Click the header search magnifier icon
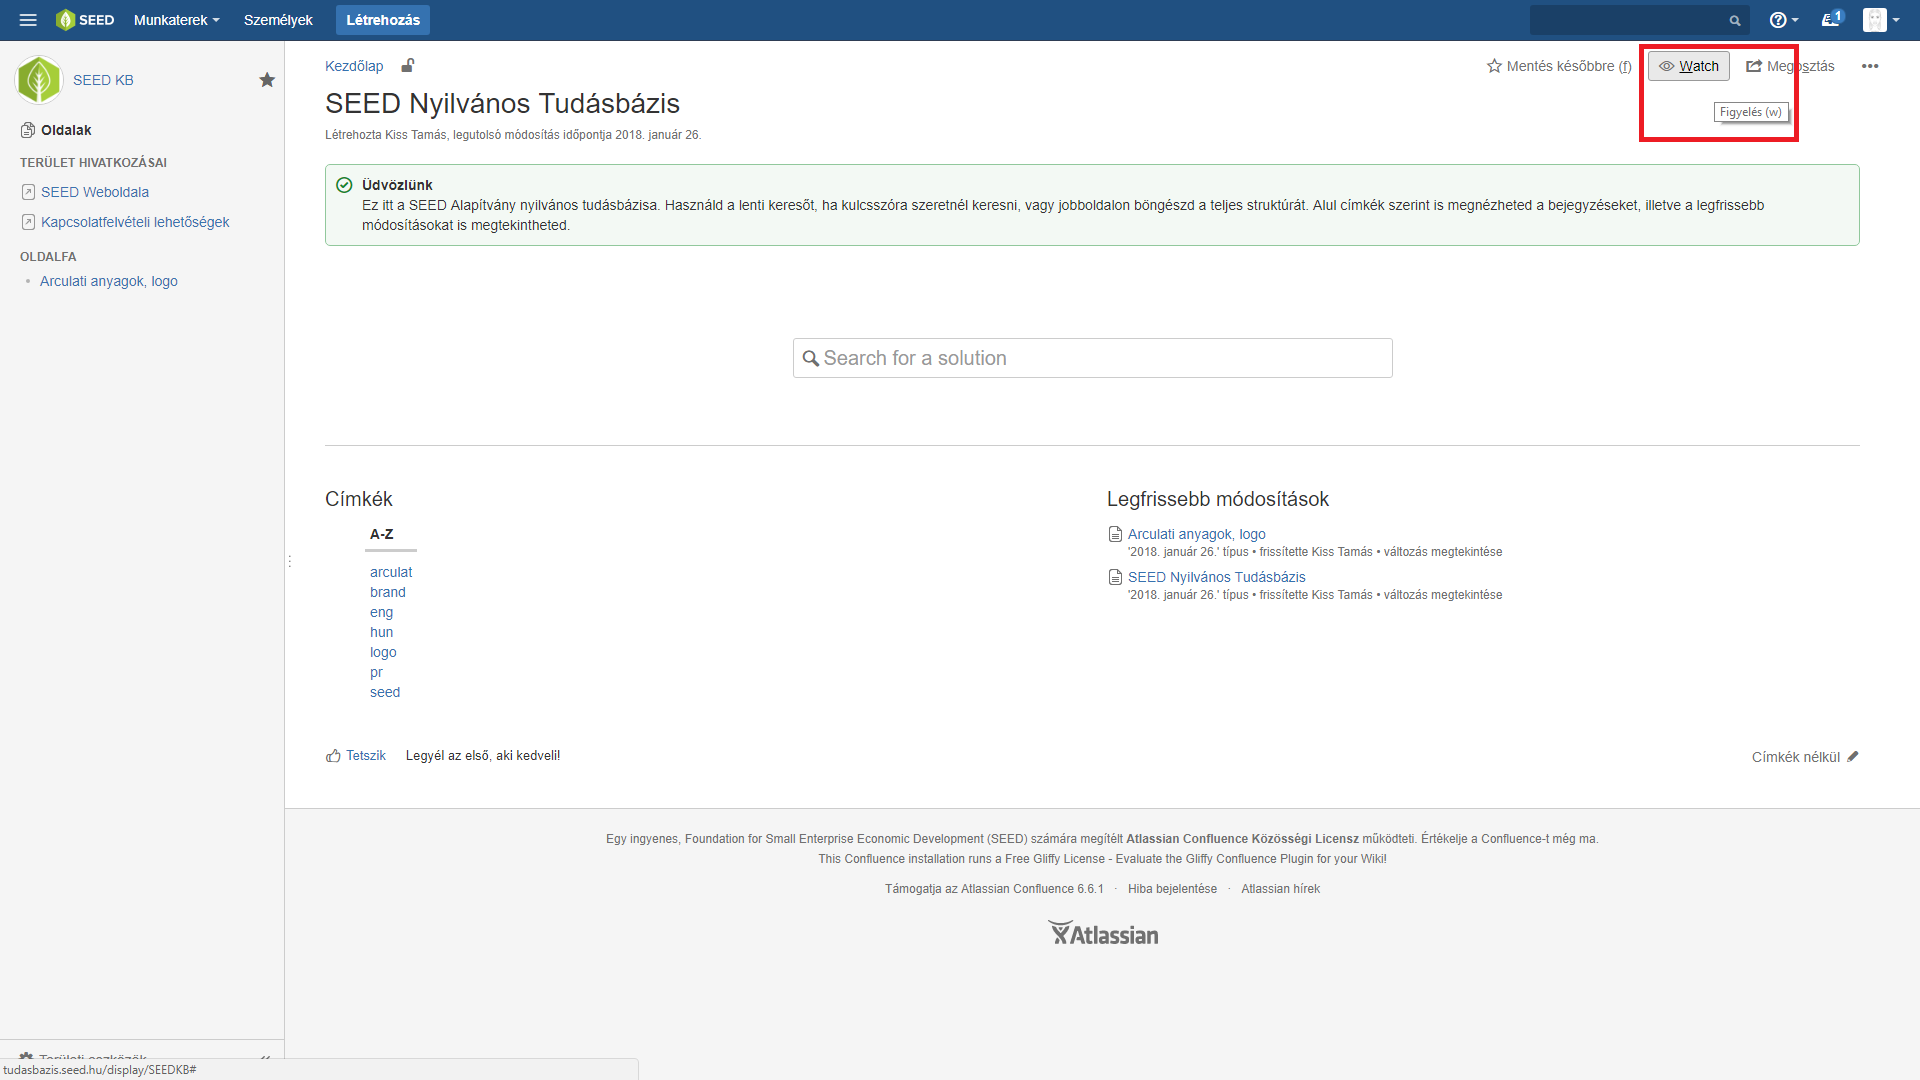 (x=1735, y=20)
